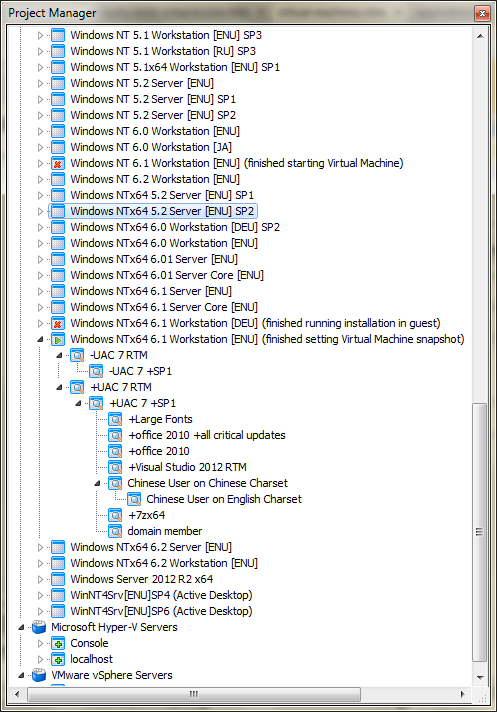
Task: Click the green plus icon beside Console
Action: pyautogui.click(x=58, y=643)
